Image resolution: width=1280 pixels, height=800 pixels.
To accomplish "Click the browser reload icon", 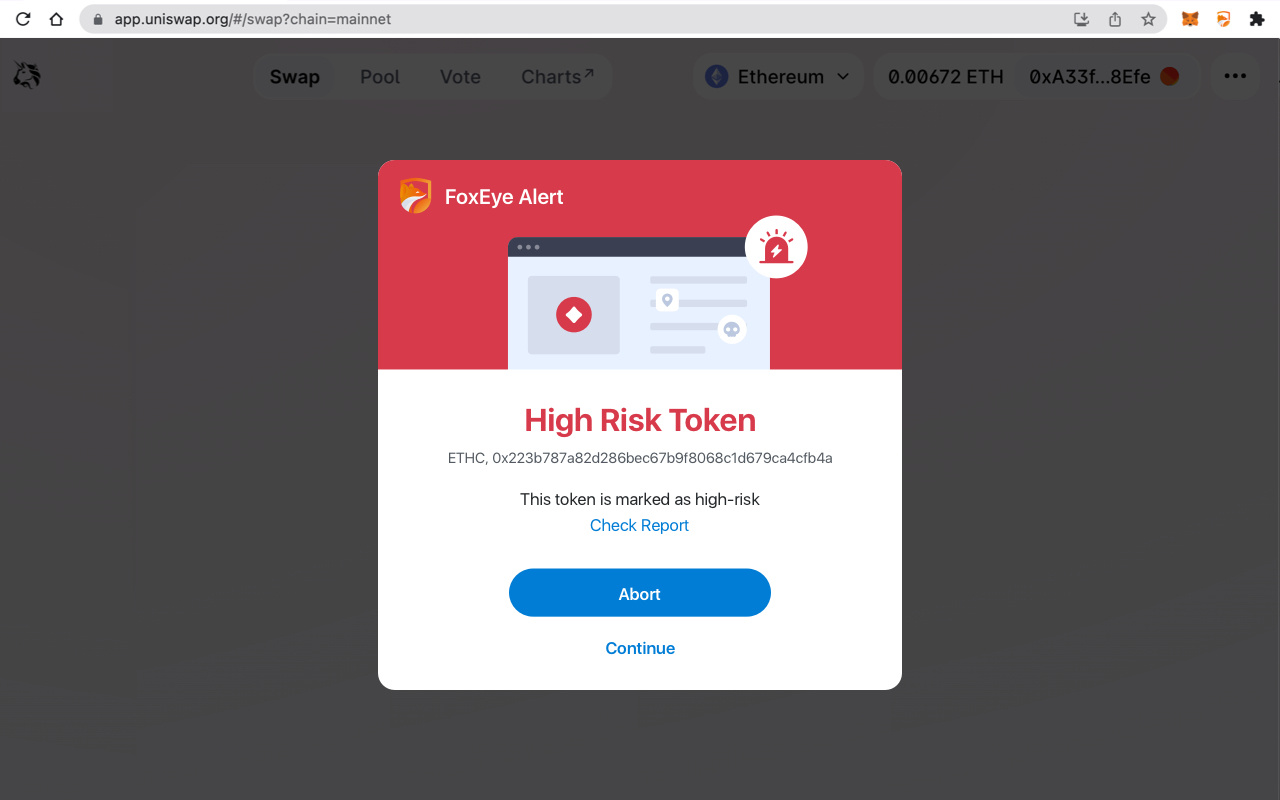I will [x=23, y=19].
